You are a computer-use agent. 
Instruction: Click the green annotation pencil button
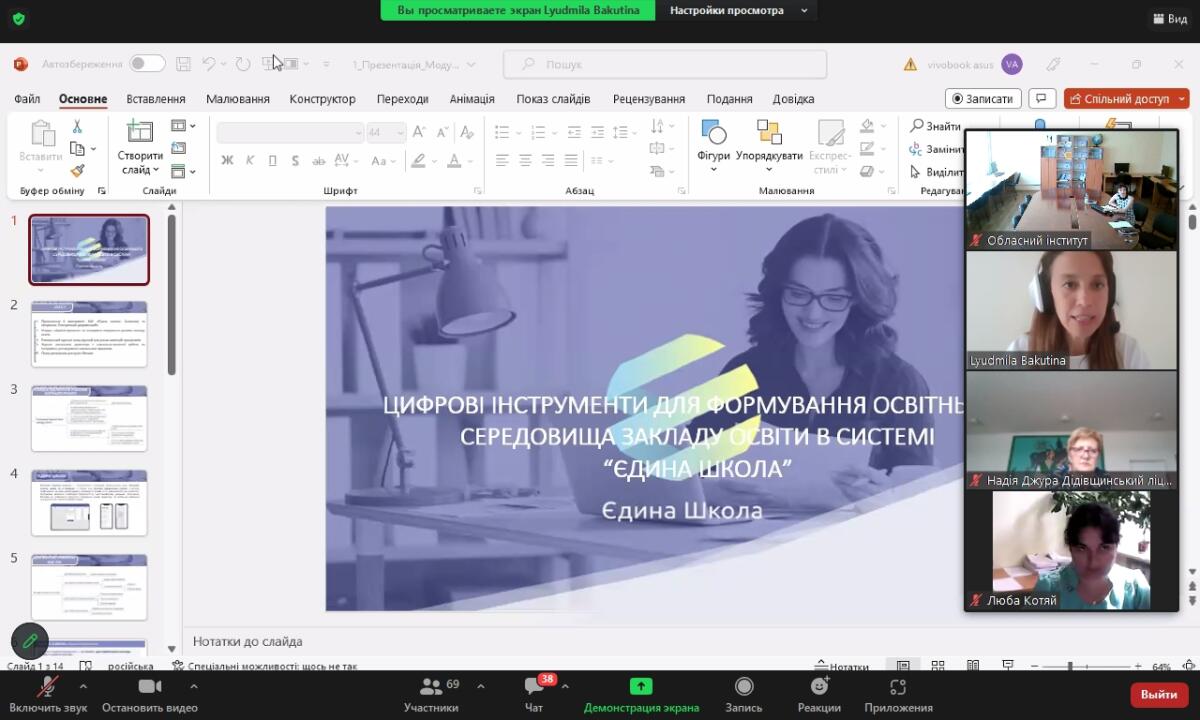tap(30, 641)
